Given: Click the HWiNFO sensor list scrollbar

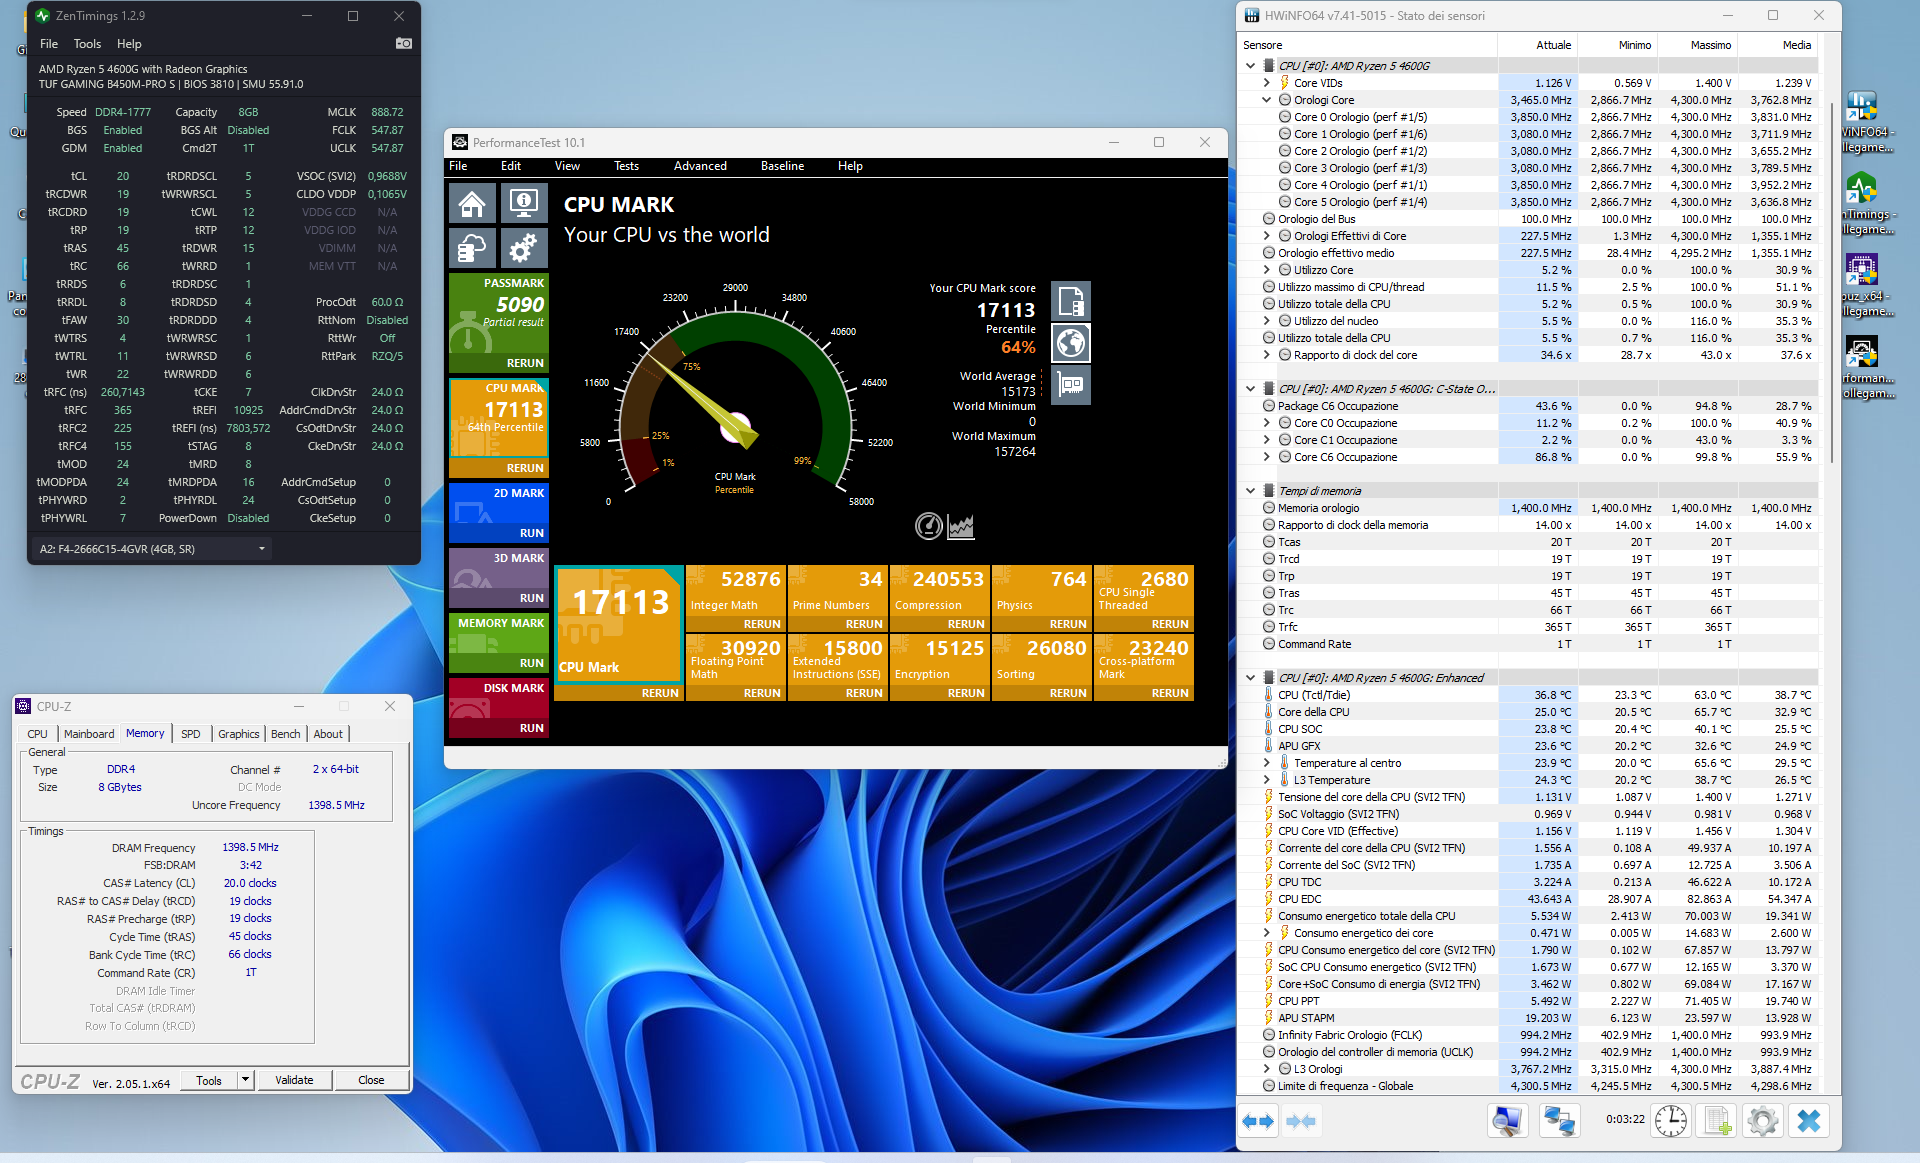Looking at the screenshot, I should tap(1832, 280).
